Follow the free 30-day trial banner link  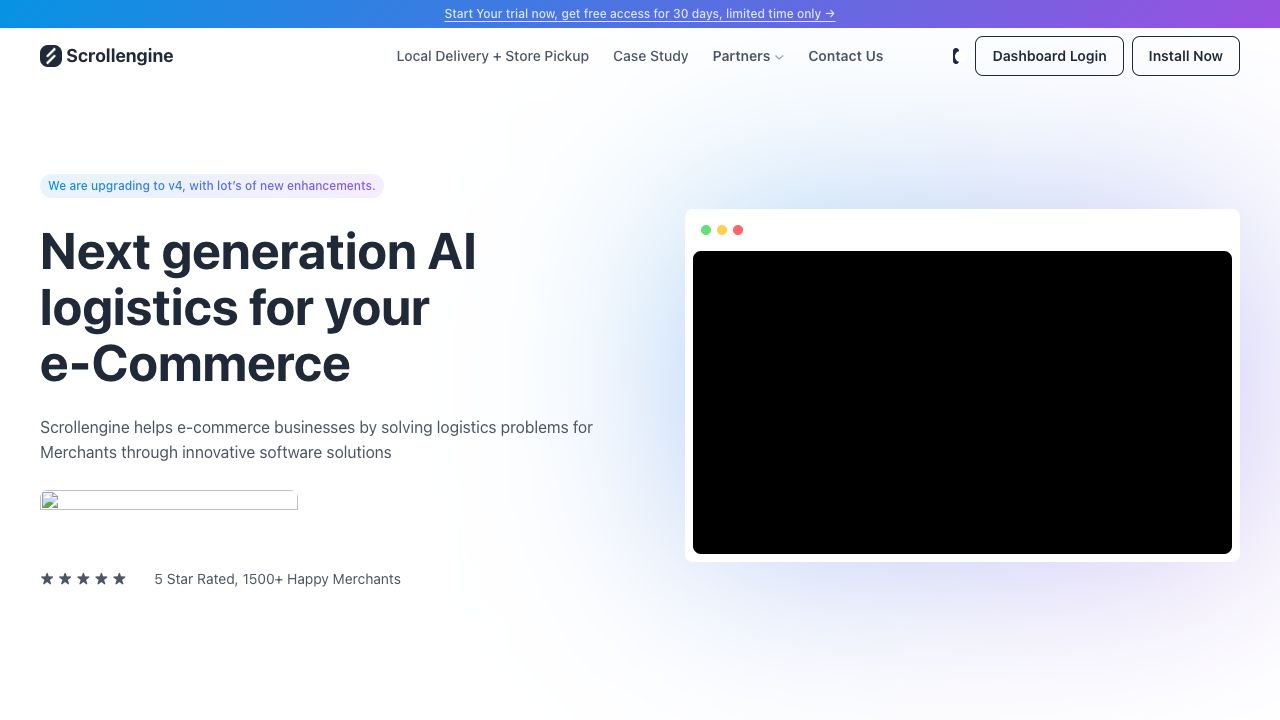(640, 14)
